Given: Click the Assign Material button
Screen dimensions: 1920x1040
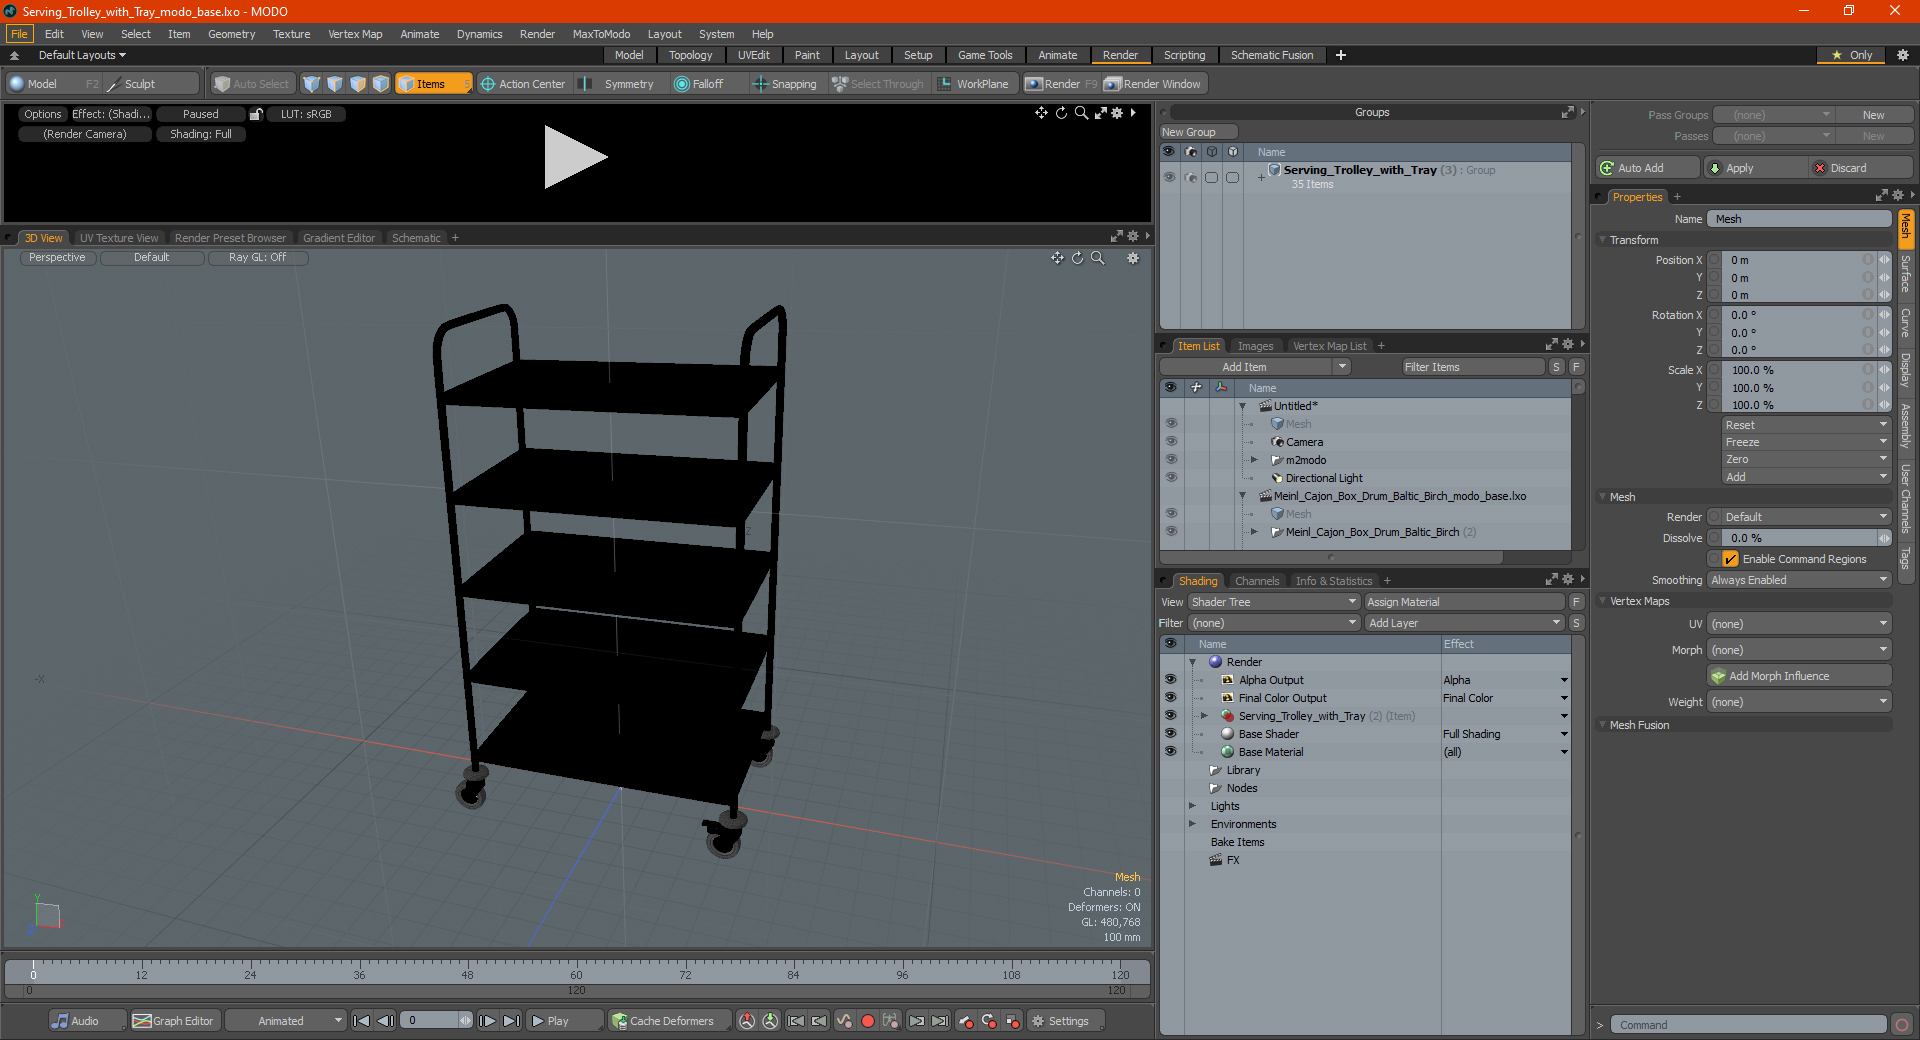Looking at the screenshot, I should coord(1464,602).
